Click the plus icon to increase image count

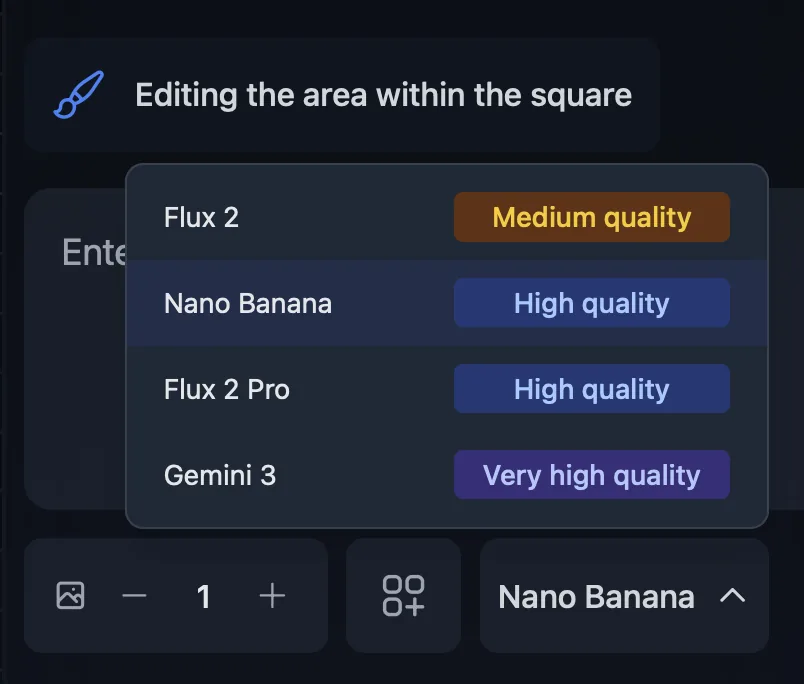coord(270,596)
